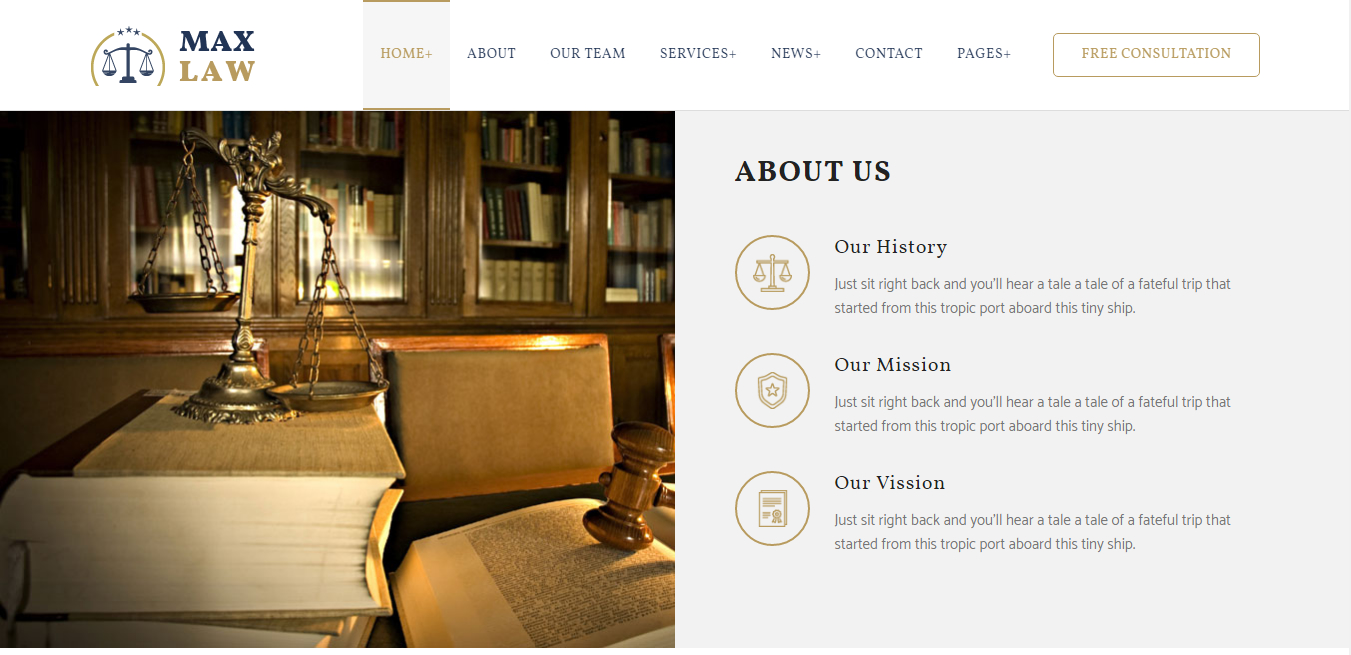Expand the HOME+ dropdown menu
The height and width of the screenshot is (655, 1351).
[x=406, y=54]
